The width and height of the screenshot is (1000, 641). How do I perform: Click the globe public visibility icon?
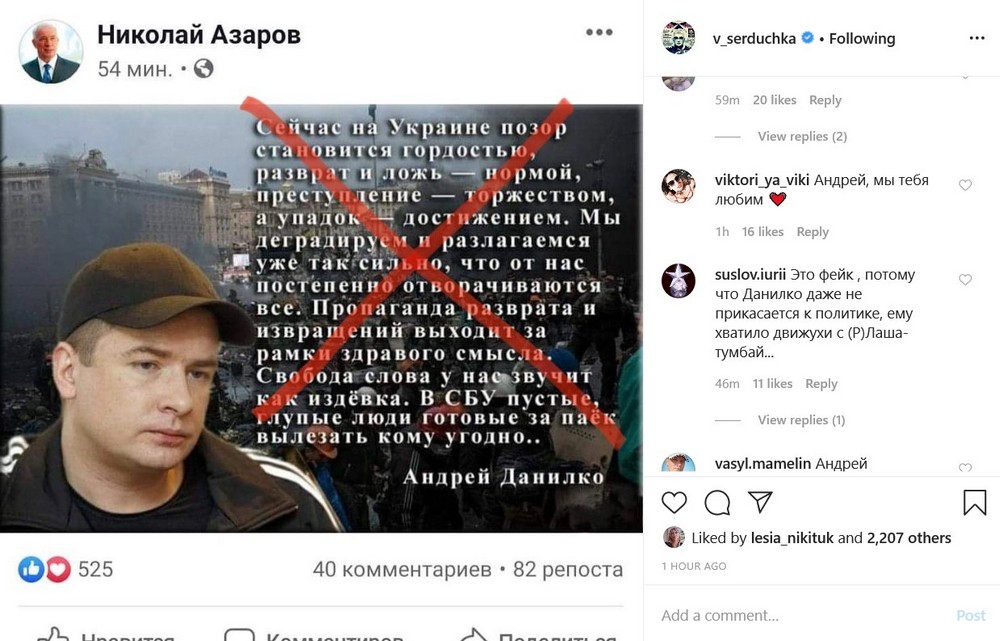203,68
